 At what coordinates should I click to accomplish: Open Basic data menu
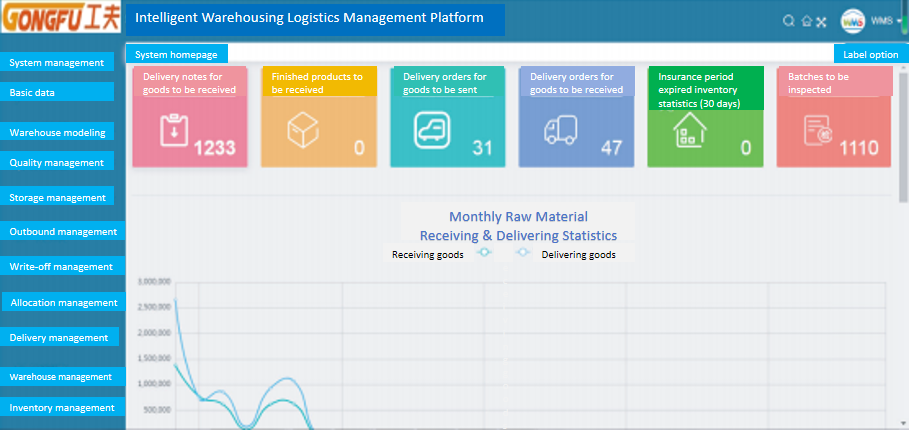coord(57,92)
